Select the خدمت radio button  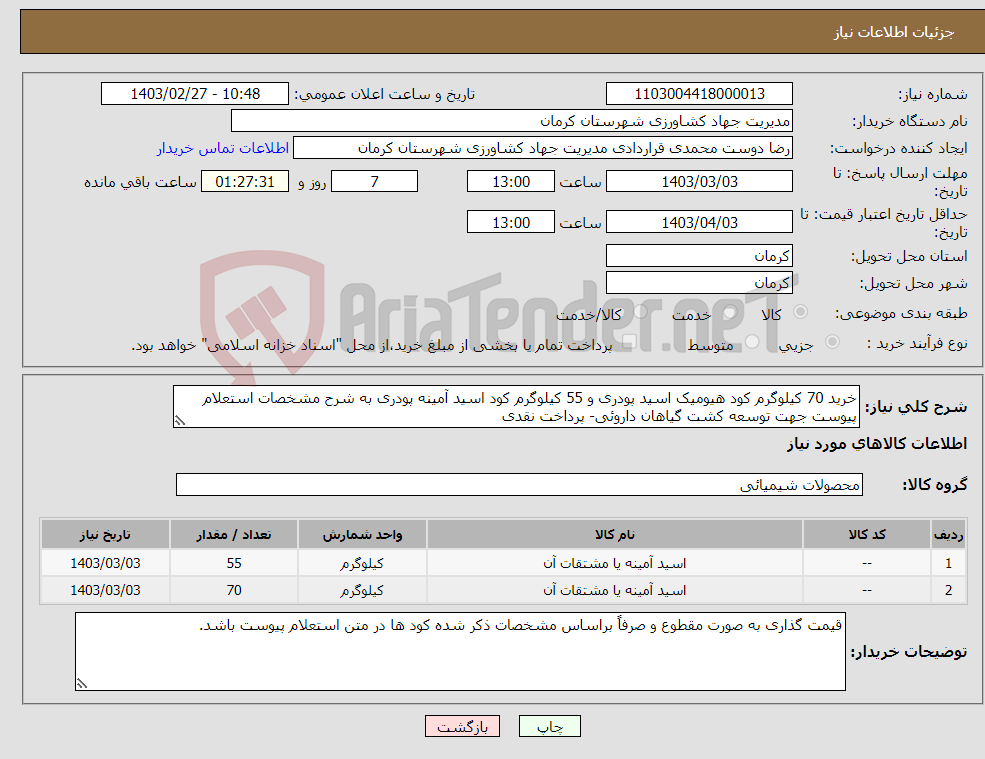point(729,312)
